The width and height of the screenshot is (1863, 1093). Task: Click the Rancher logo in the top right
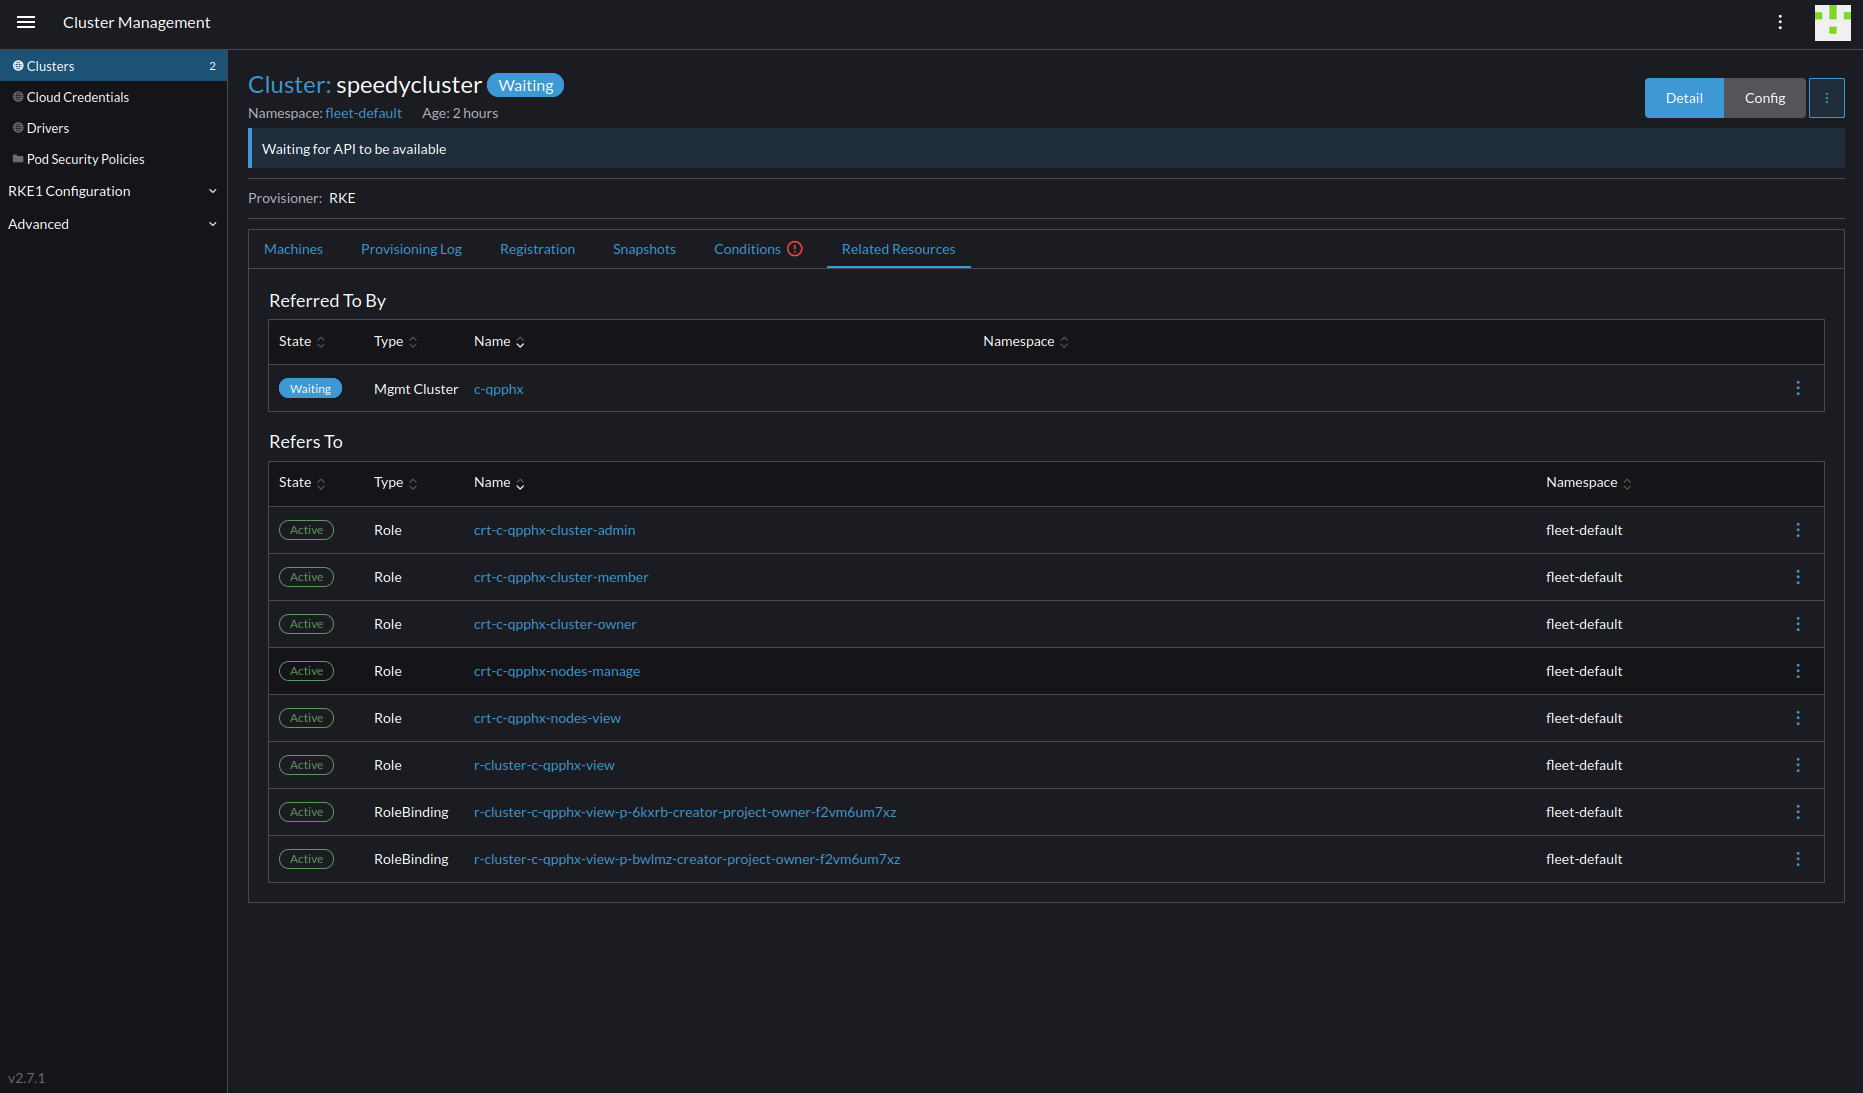pos(1832,22)
